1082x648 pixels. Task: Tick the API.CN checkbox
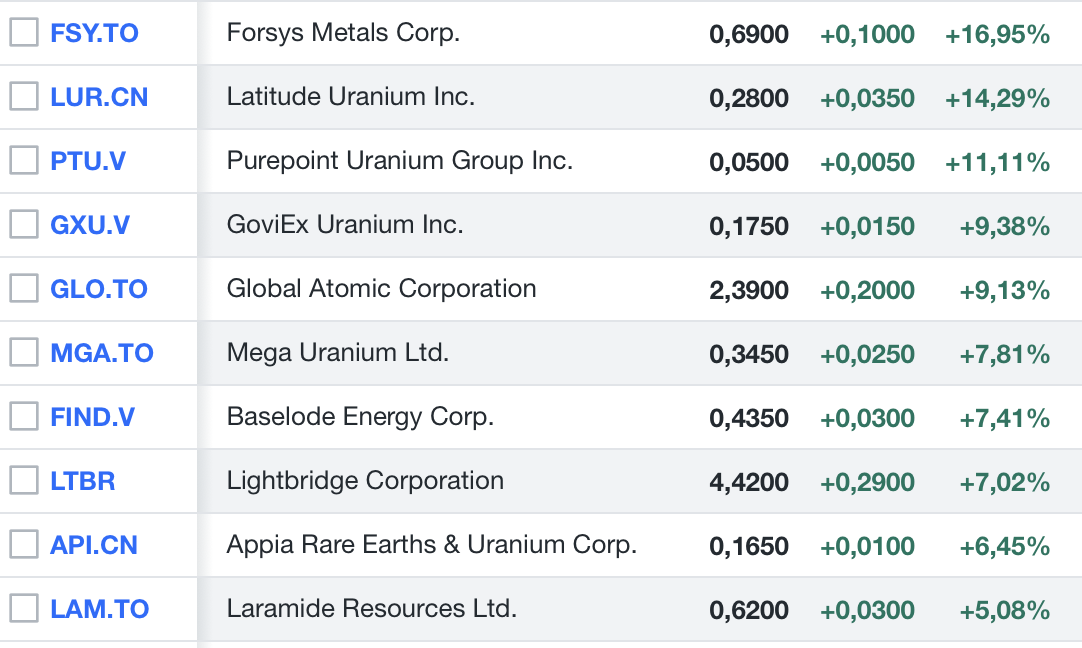tap(23, 545)
